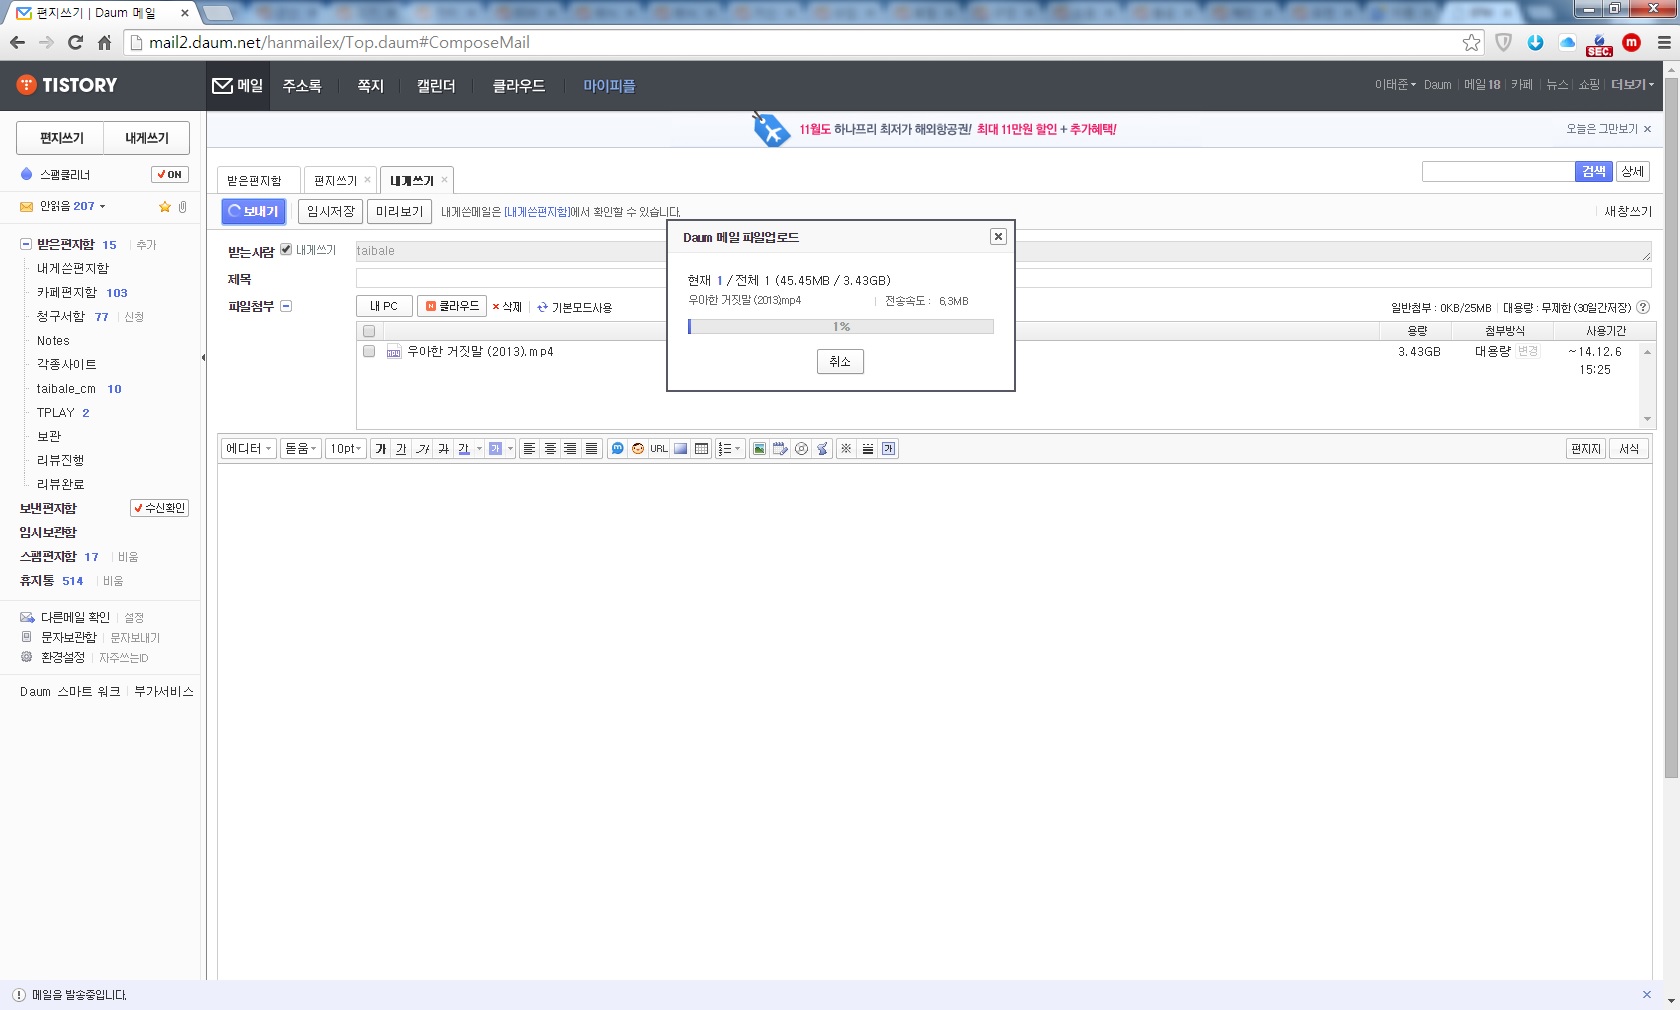The image size is (1680, 1010).
Task: Expand the 안읽음 207 dropdown arrow
Action: [102, 207]
